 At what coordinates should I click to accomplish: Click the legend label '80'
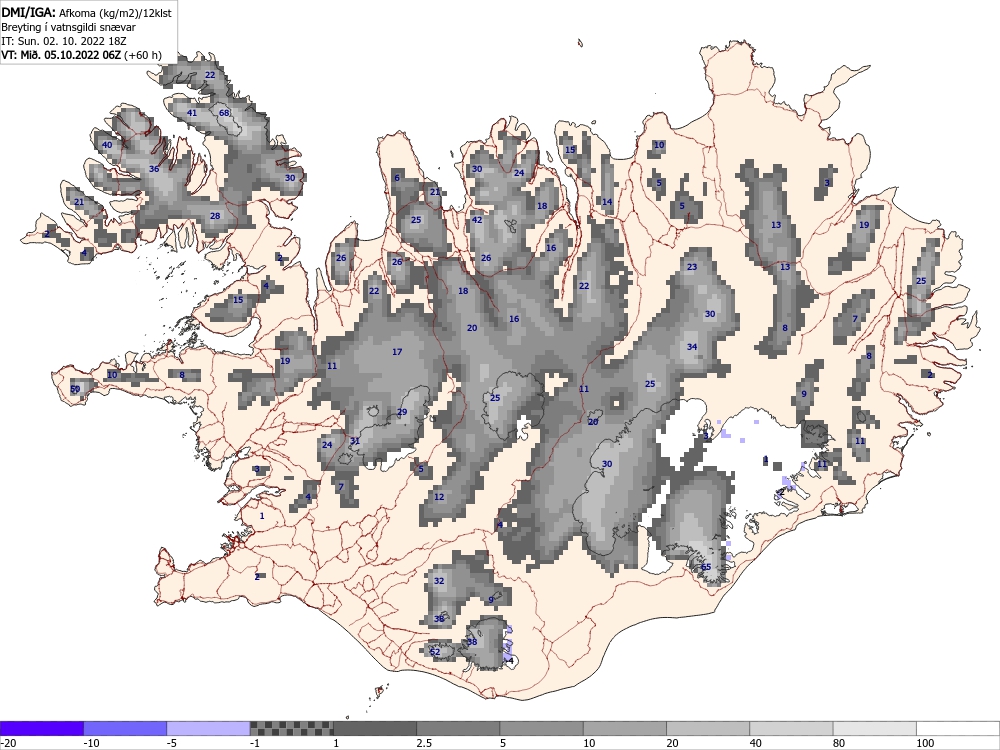(839, 743)
